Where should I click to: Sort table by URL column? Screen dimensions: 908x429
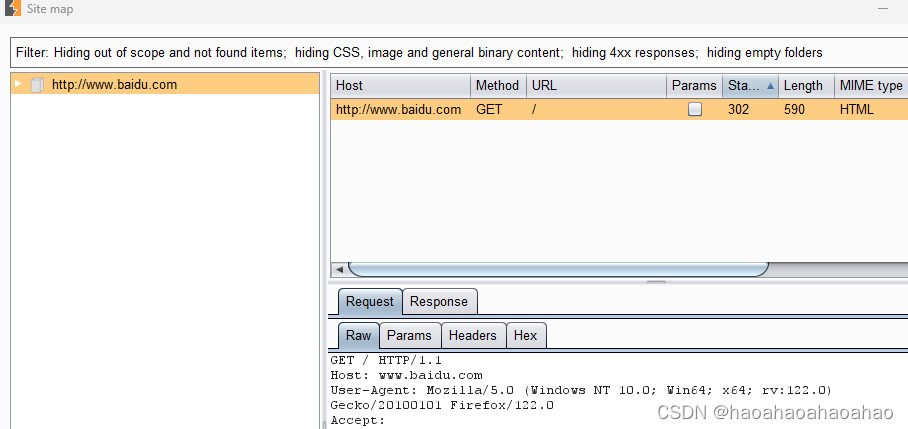(x=596, y=86)
